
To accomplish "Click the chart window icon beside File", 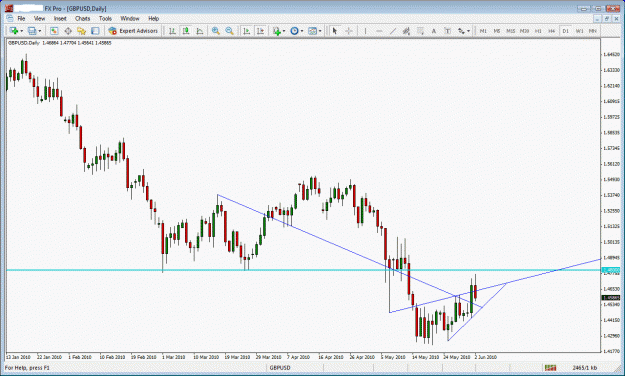I will tap(10, 18).
